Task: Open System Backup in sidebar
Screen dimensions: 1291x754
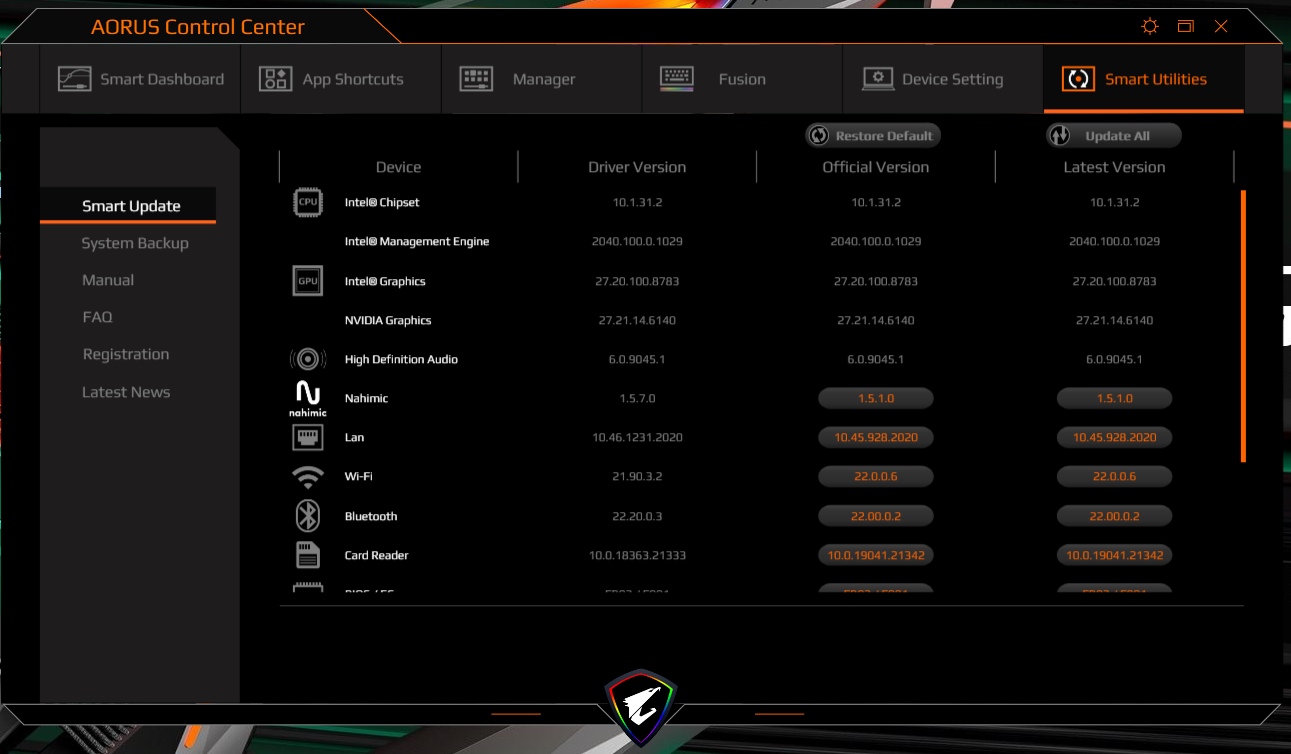Action: coord(135,243)
